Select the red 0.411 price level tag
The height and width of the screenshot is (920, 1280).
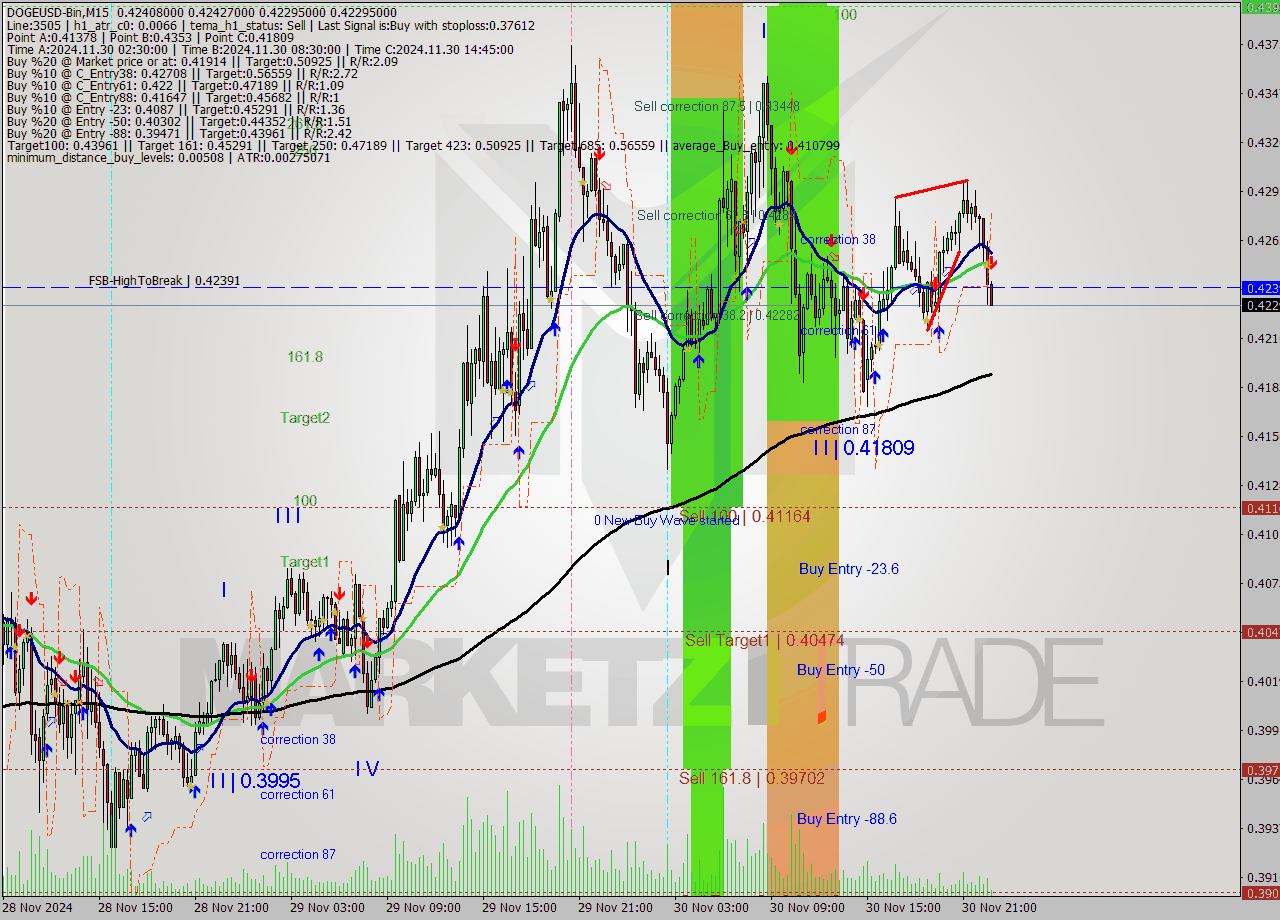click(x=1259, y=508)
